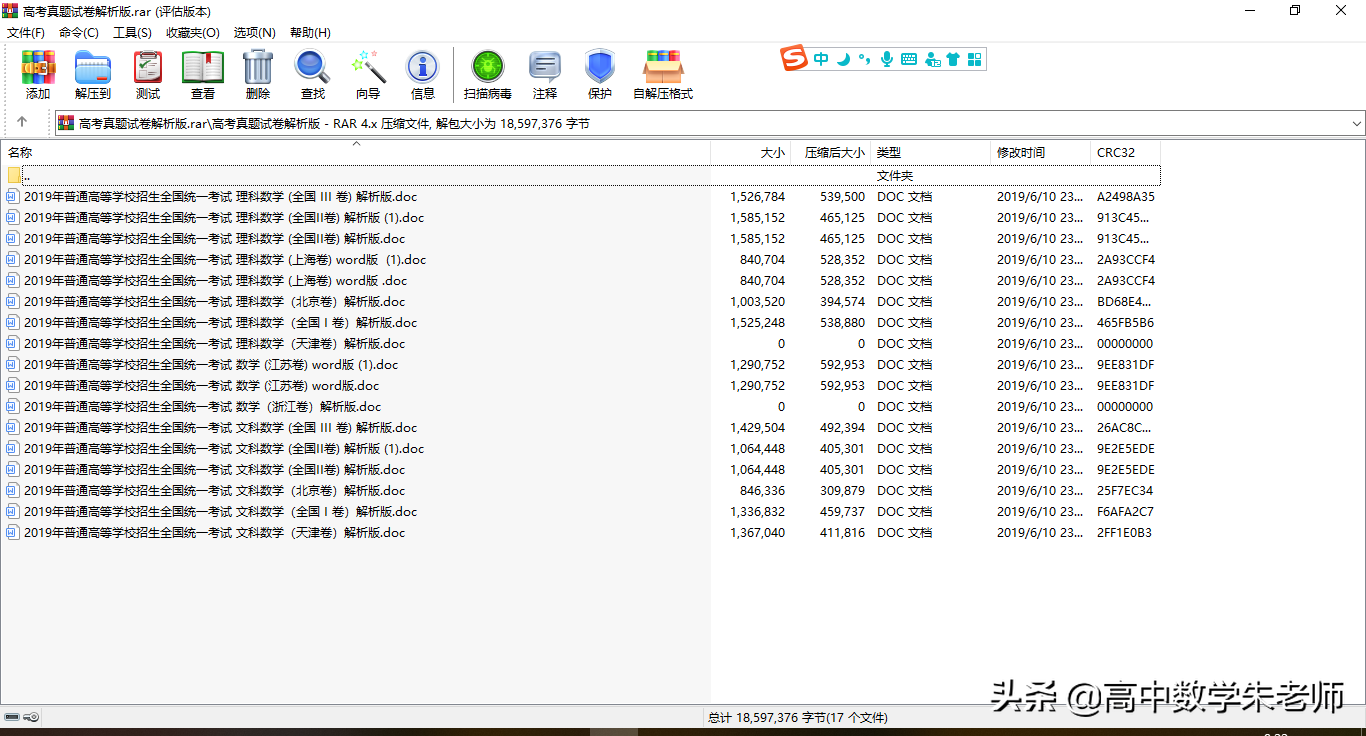1366x736 pixels.
Task: Open the 选项 Options menu
Action: [x=254, y=32]
